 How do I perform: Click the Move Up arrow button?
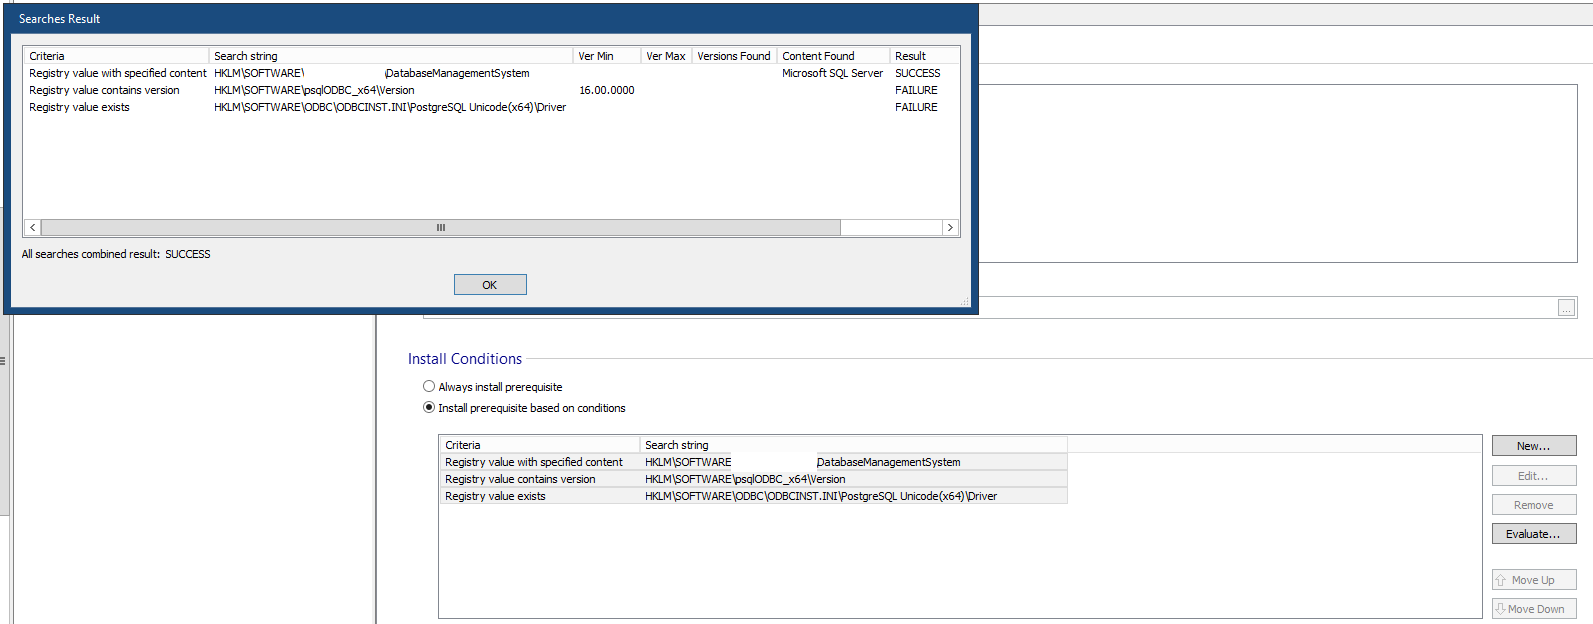[x=1533, y=580]
